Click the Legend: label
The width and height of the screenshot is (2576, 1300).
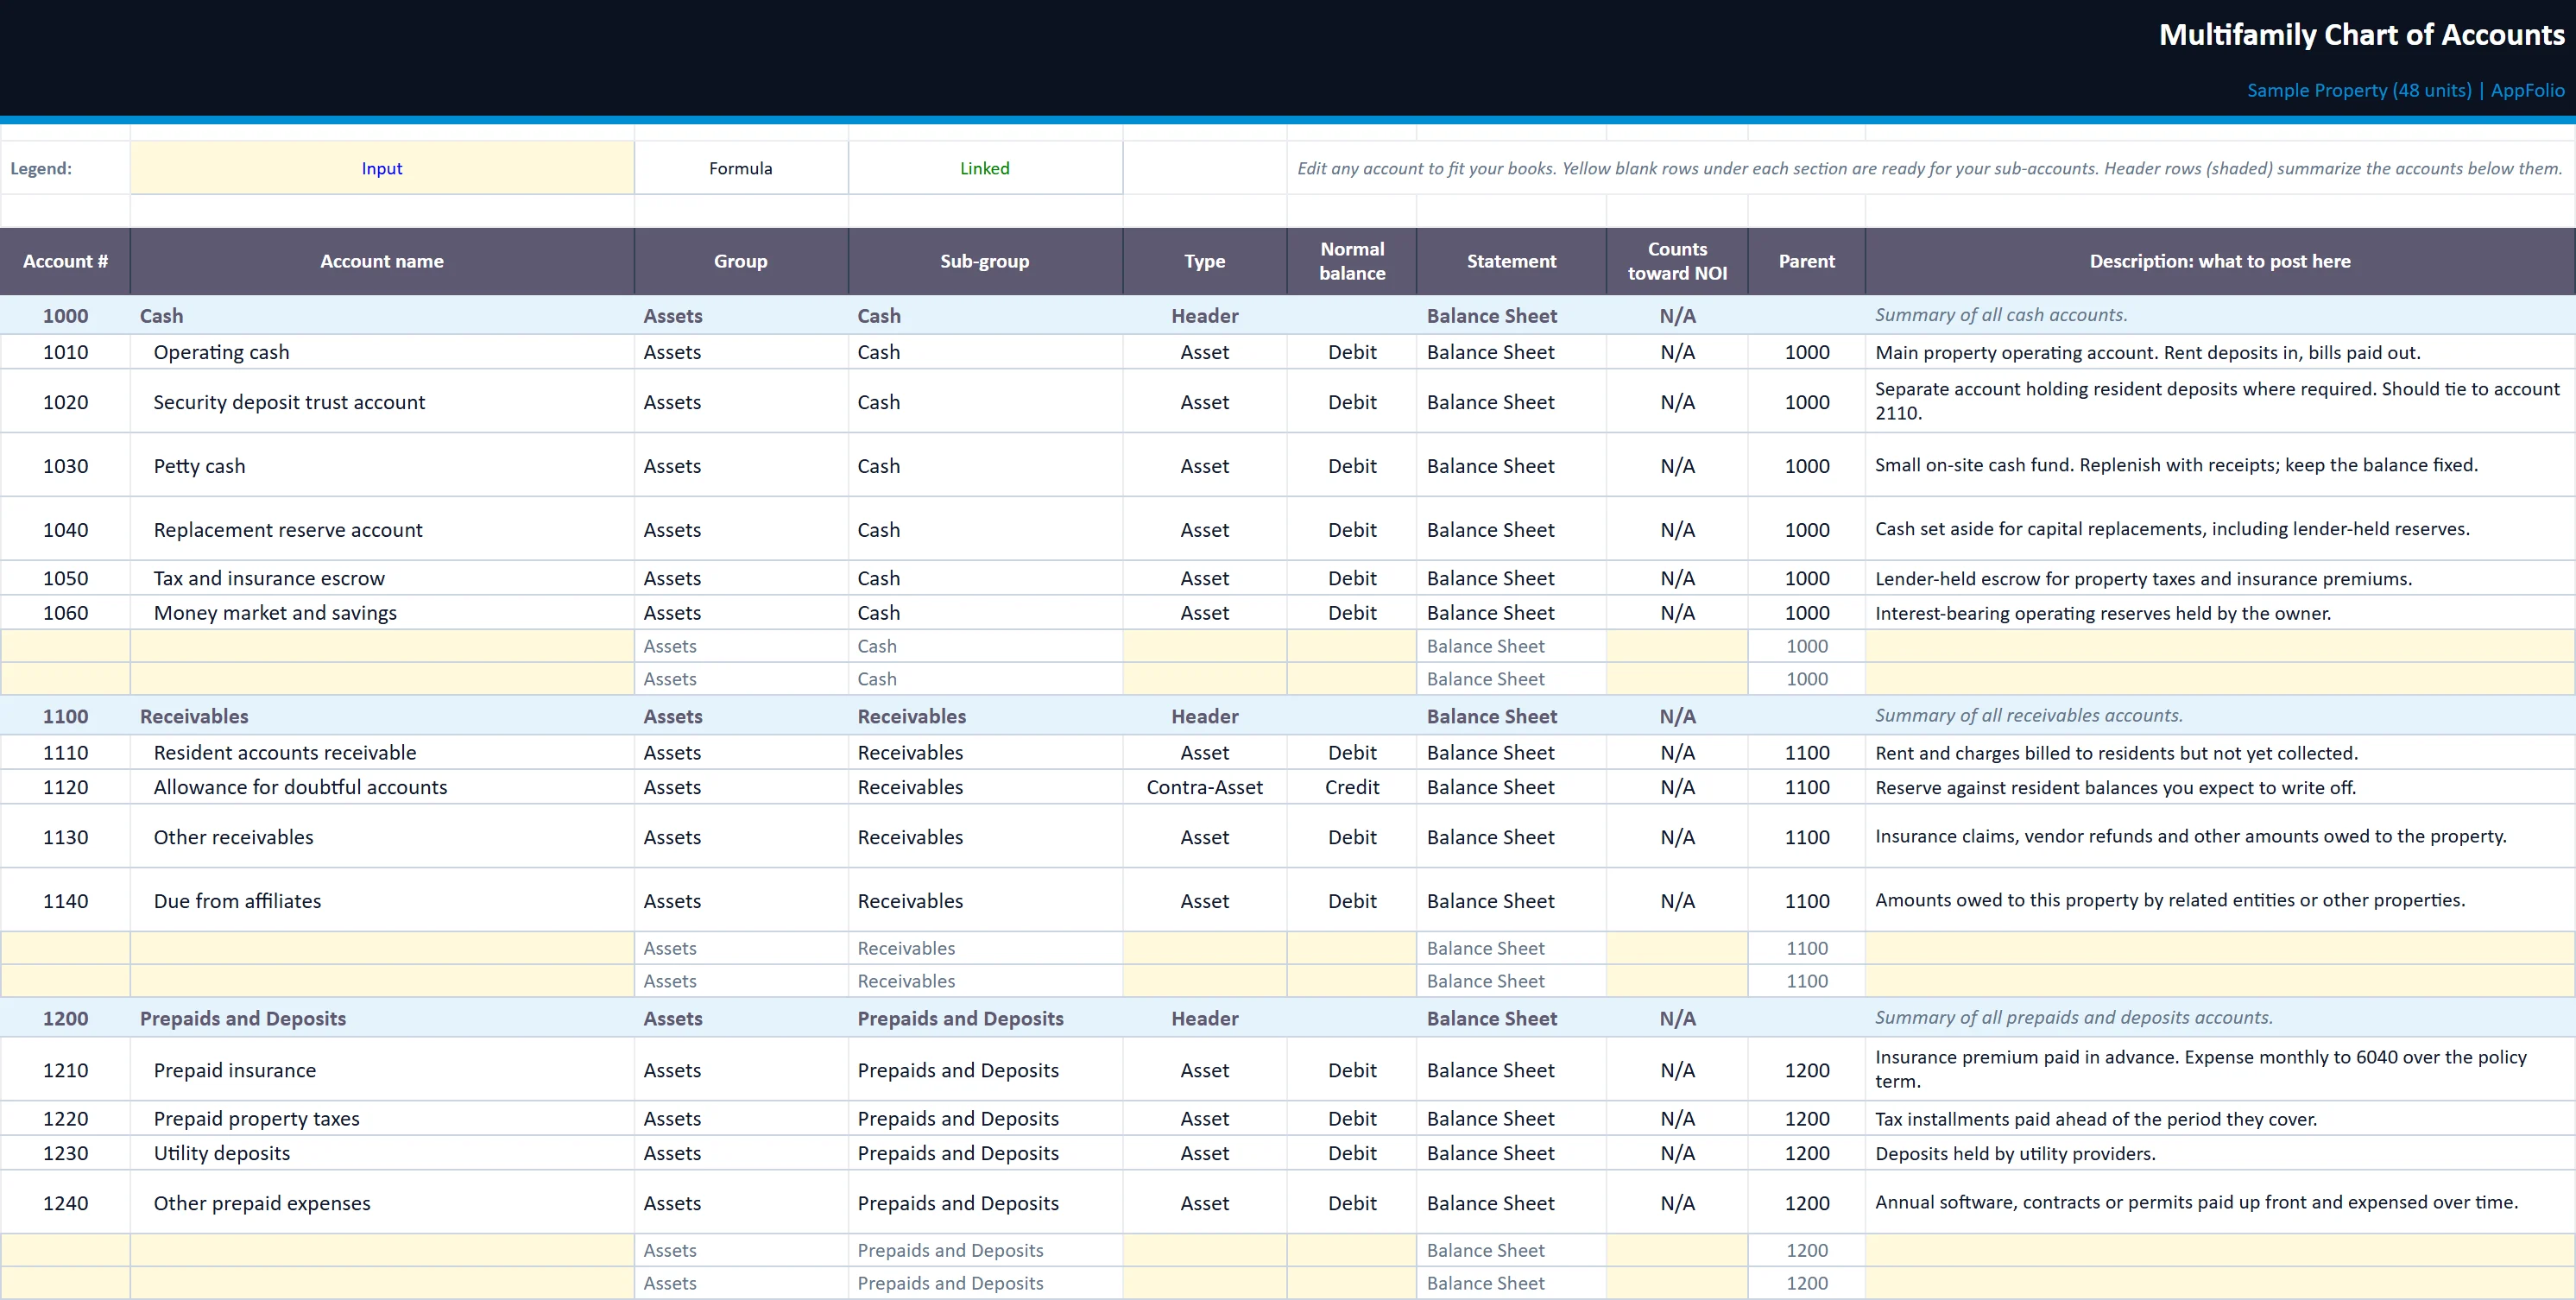41,168
